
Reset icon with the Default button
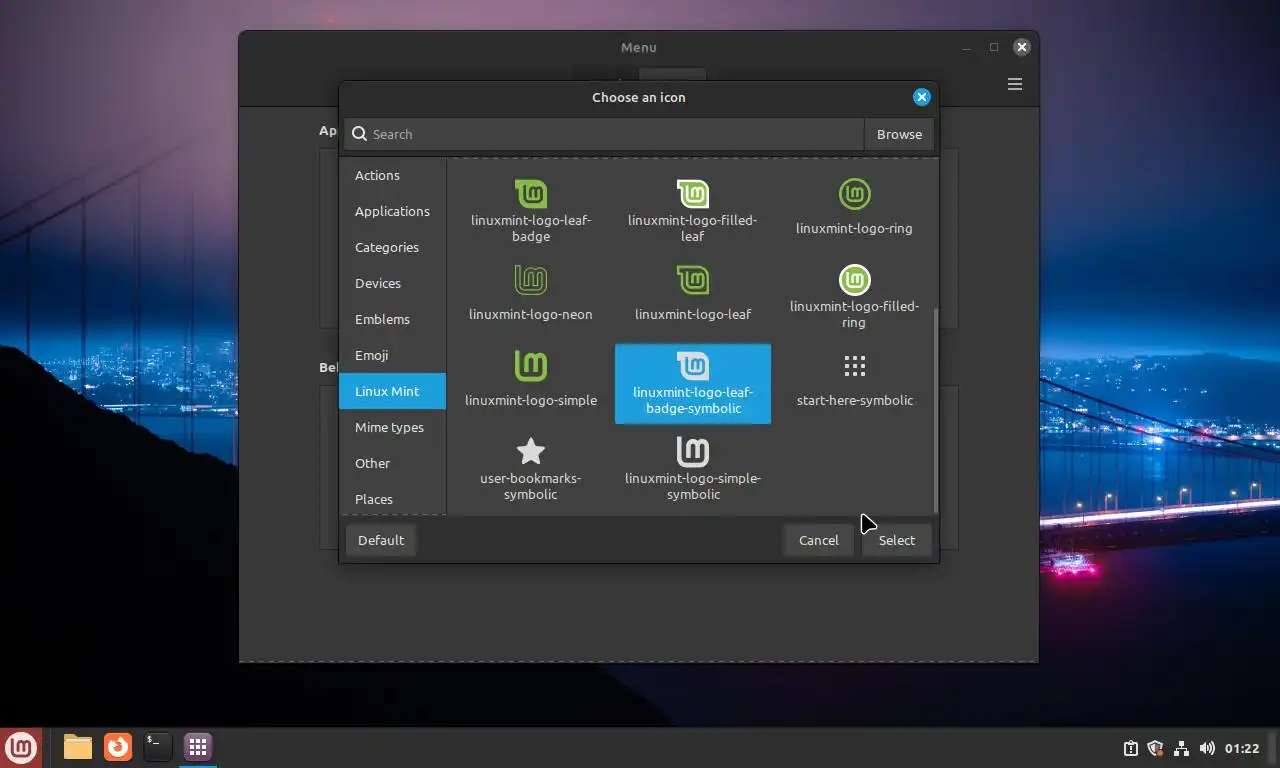pos(381,540)
